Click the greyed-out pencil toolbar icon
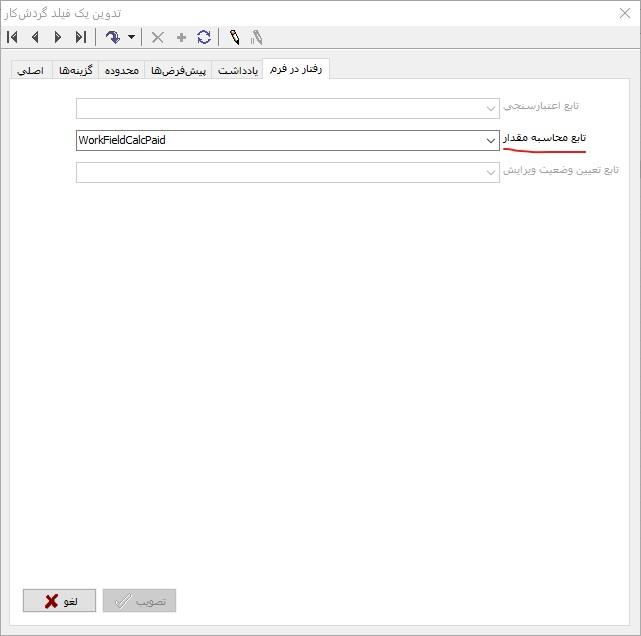 [x=257, y=37]
